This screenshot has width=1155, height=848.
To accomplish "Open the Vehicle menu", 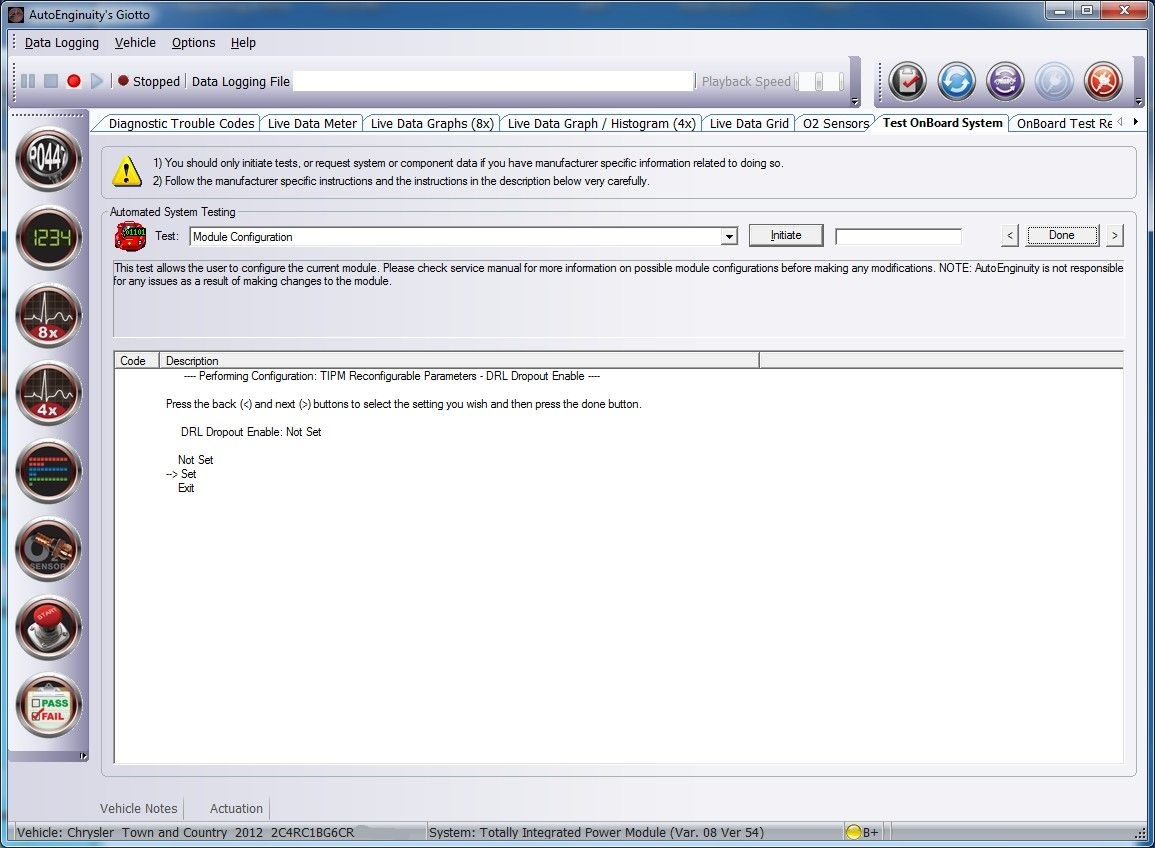I will pyautogui.click(x=136, y=43).
